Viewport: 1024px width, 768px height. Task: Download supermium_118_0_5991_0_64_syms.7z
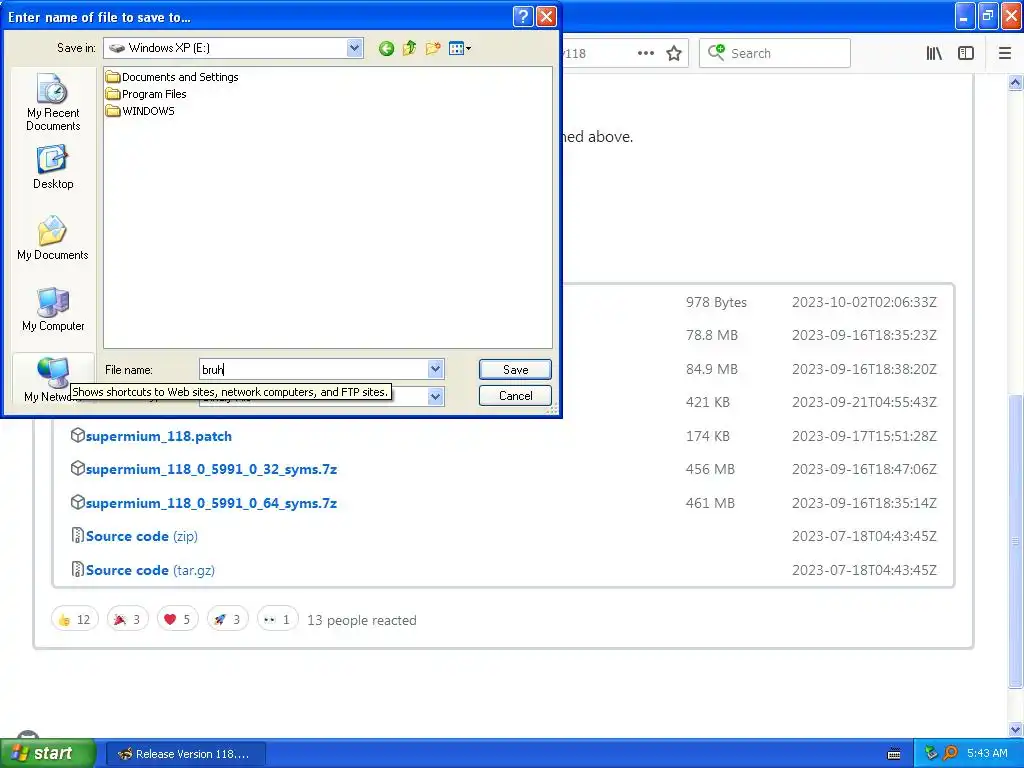click(212, 503)
